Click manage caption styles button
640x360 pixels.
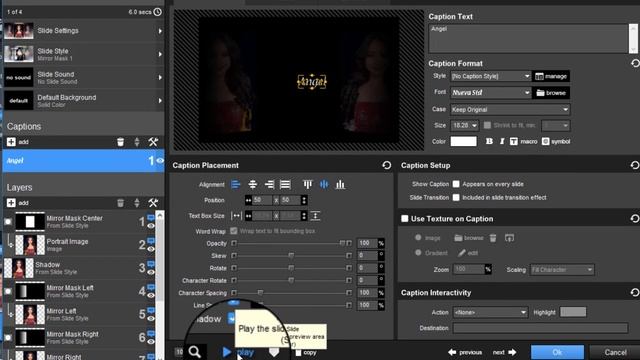551,76
